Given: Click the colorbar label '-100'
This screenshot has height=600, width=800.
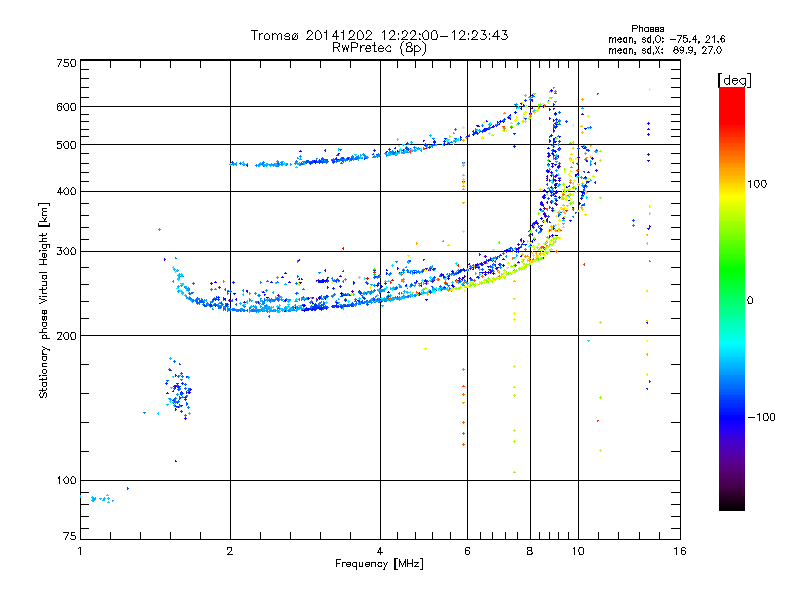Looking at the screenshot, I should pyautogui.click(x=761, y=417).
